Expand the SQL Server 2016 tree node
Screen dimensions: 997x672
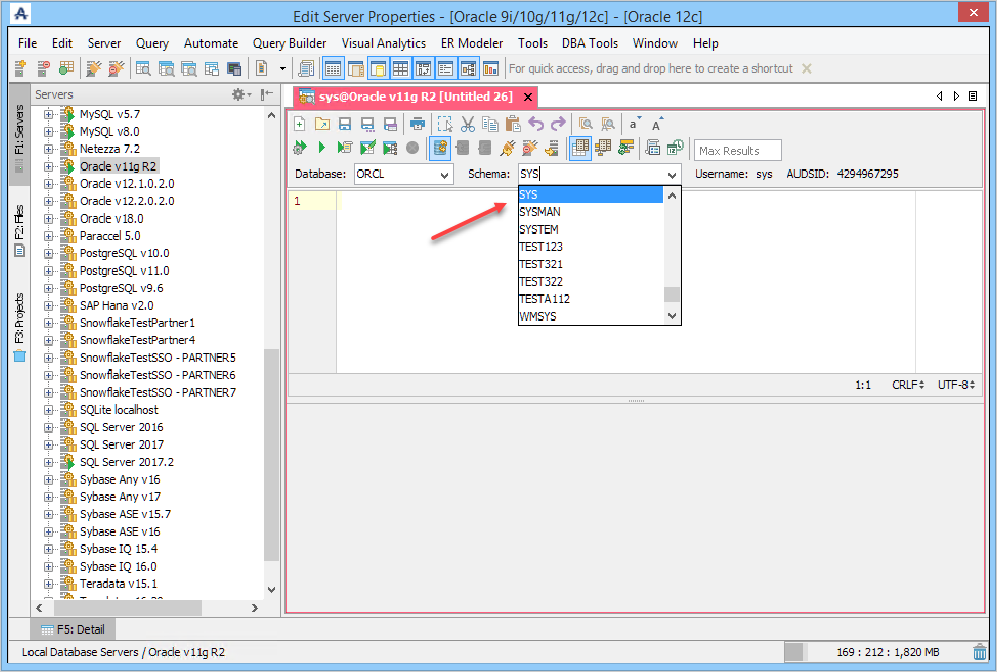48,427
